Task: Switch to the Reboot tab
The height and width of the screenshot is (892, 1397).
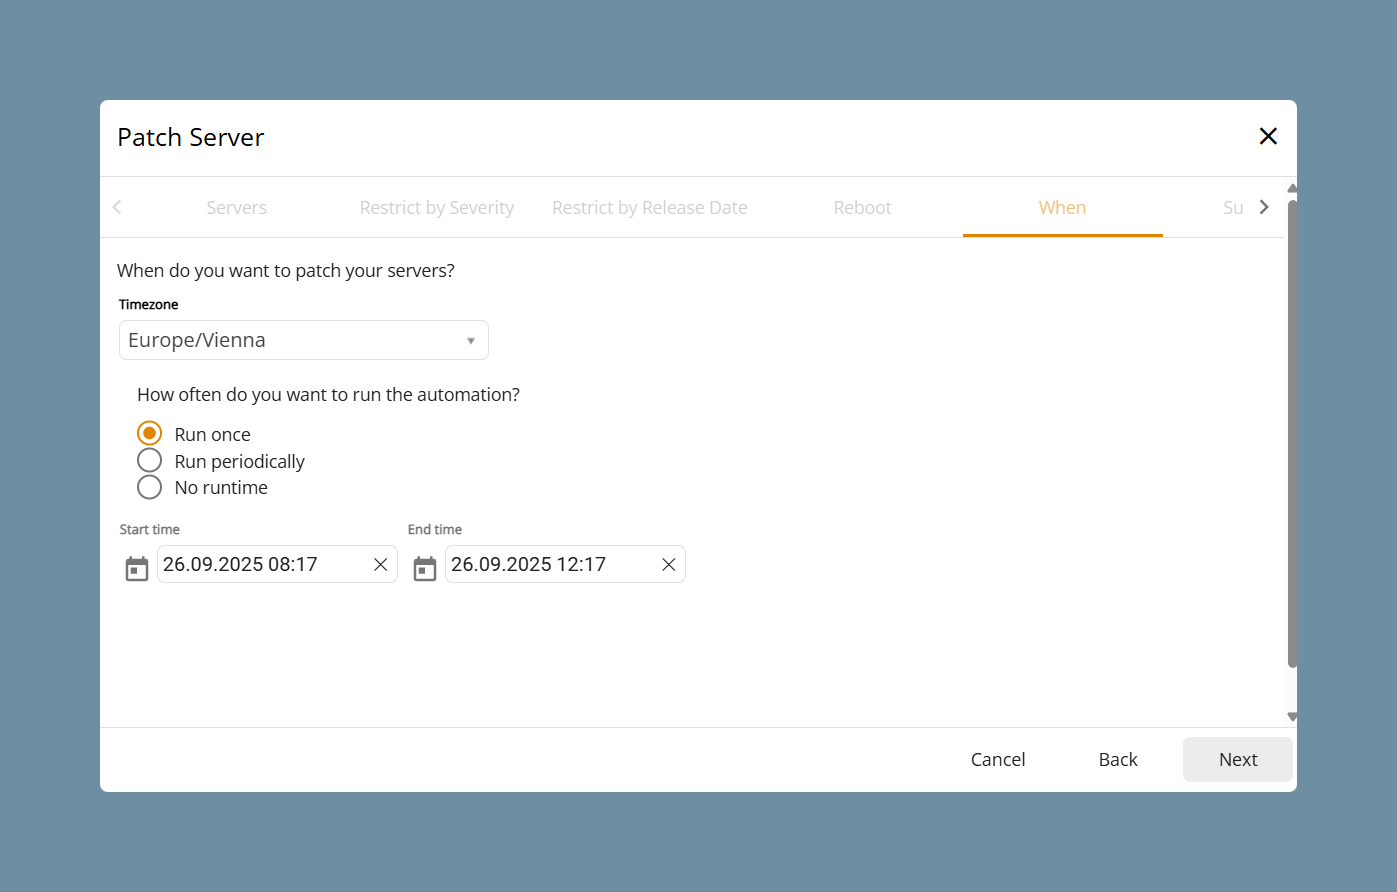Action: click(862, 207)
